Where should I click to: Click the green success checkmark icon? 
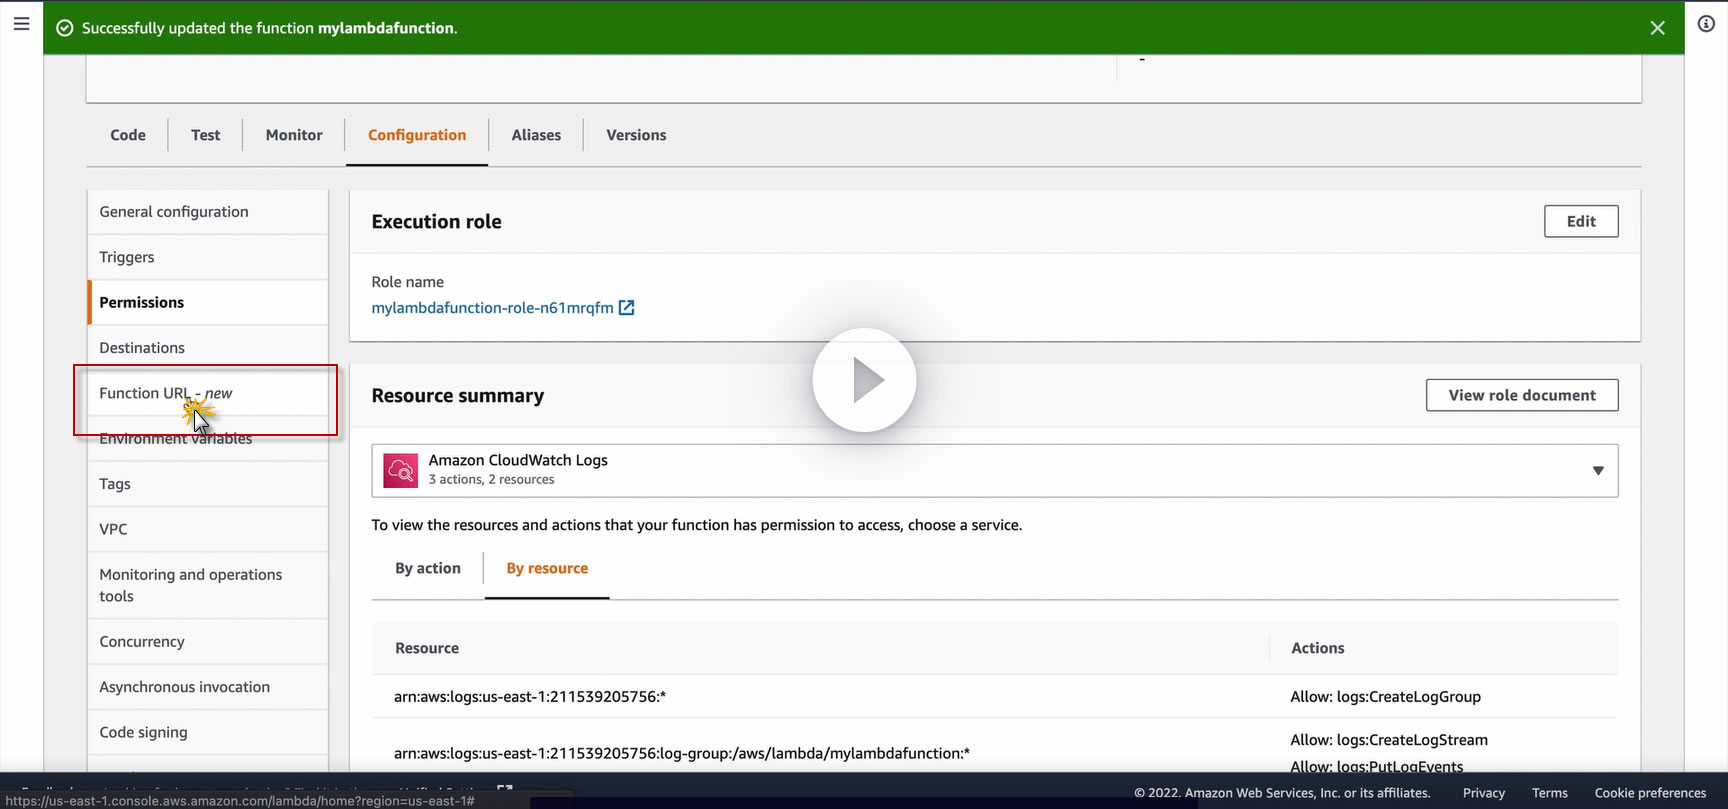[x=65, y=28]
